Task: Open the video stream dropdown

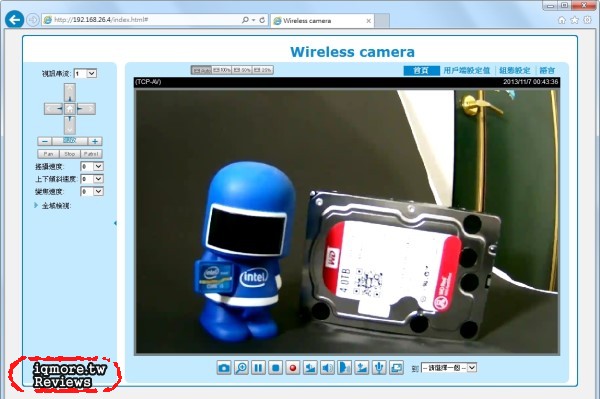Action: coord(85,73)
